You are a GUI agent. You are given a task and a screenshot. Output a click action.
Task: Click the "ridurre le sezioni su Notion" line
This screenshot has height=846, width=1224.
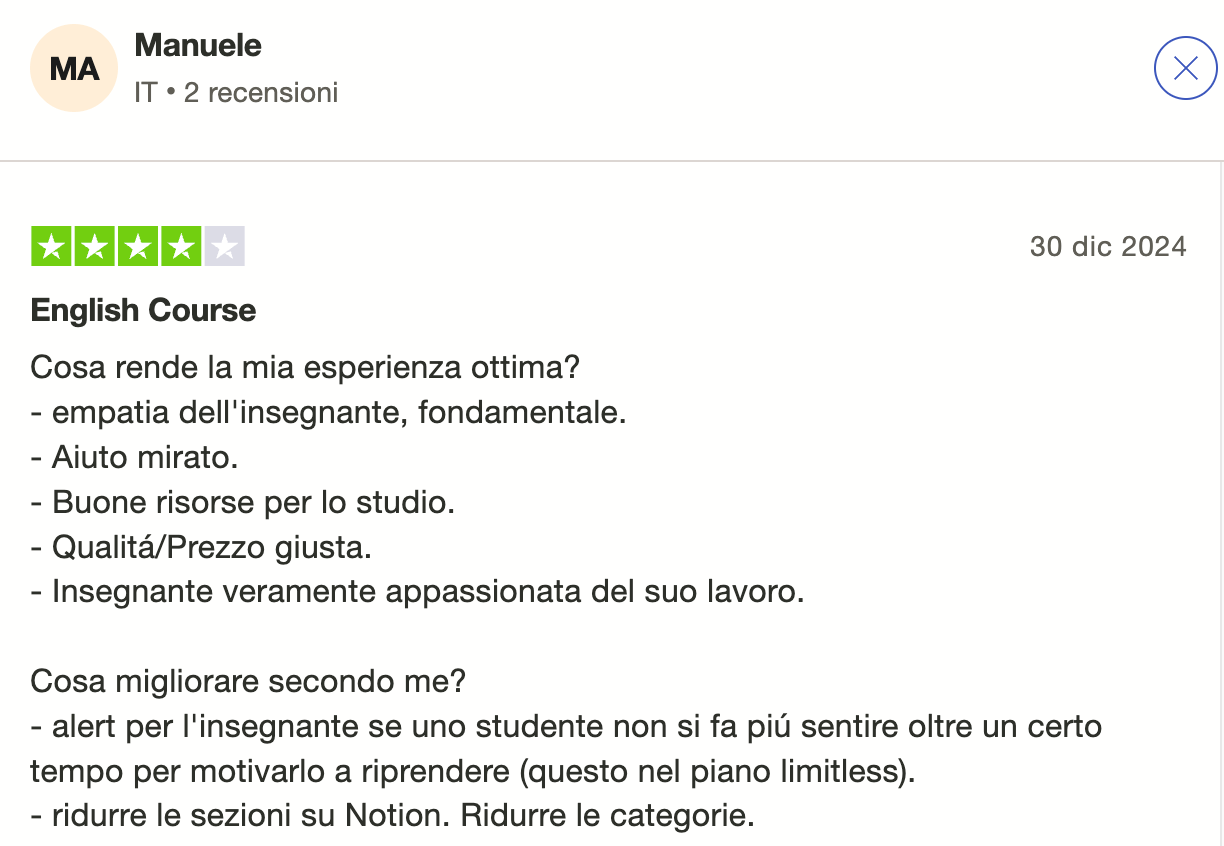392,816
